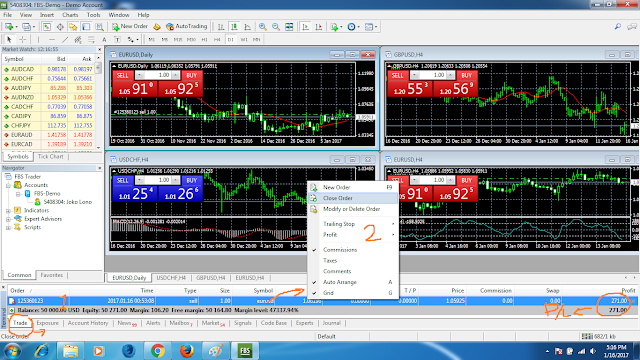Open the Periods clock dropdown
Screen dimensions: 640x360
(353, 27)
